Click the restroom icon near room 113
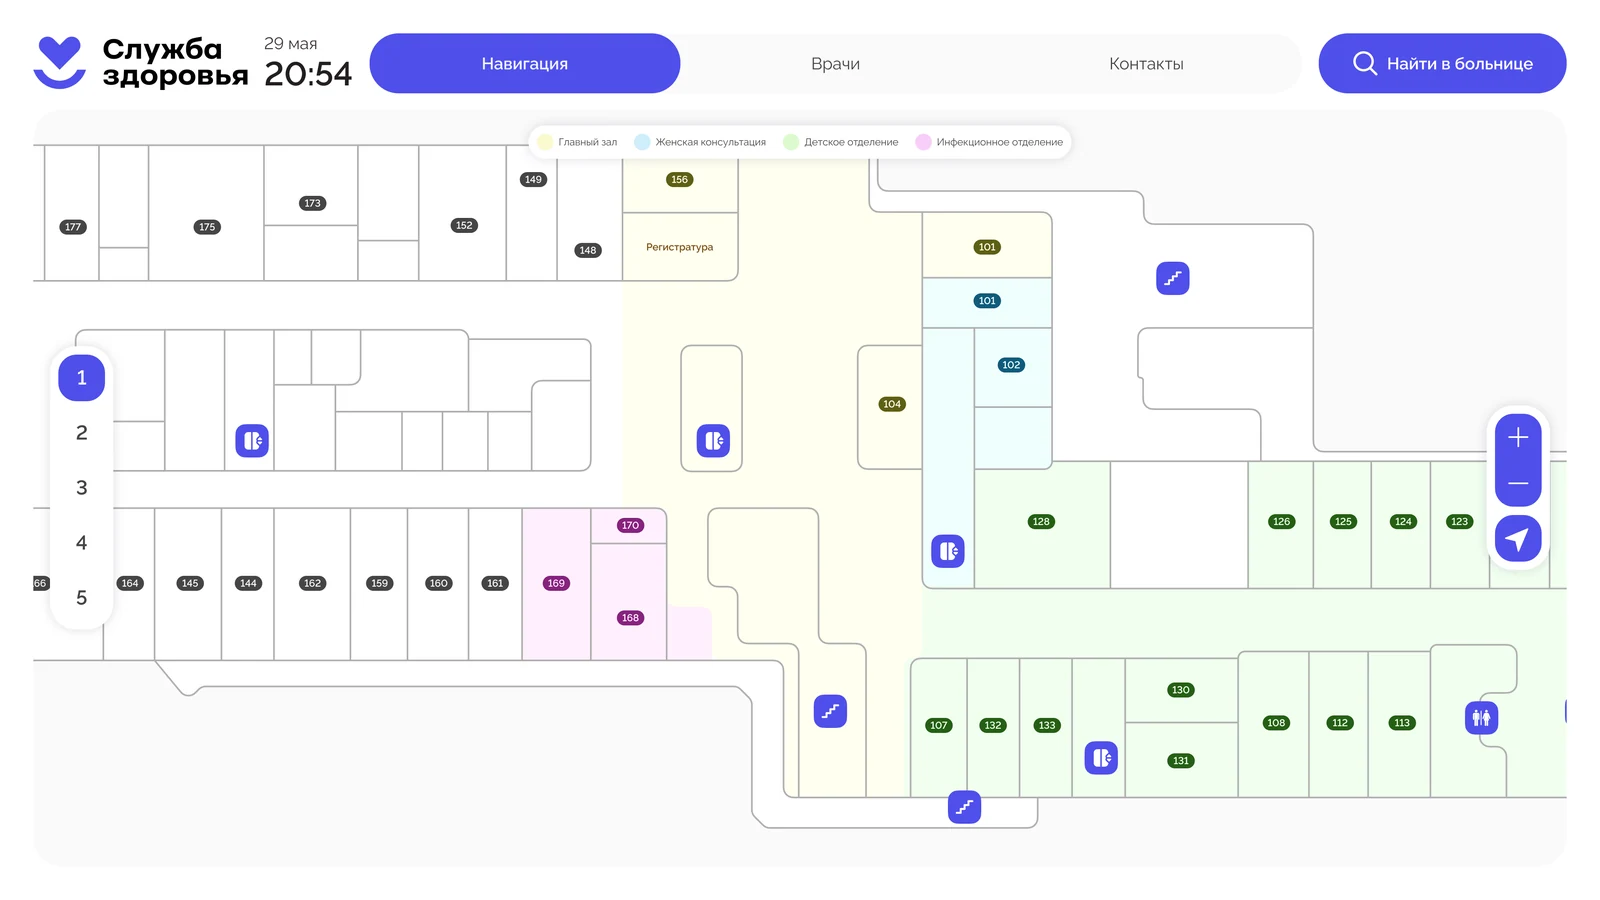The width and height of the screenshot is (1600, 900). tap(1481, 718)
